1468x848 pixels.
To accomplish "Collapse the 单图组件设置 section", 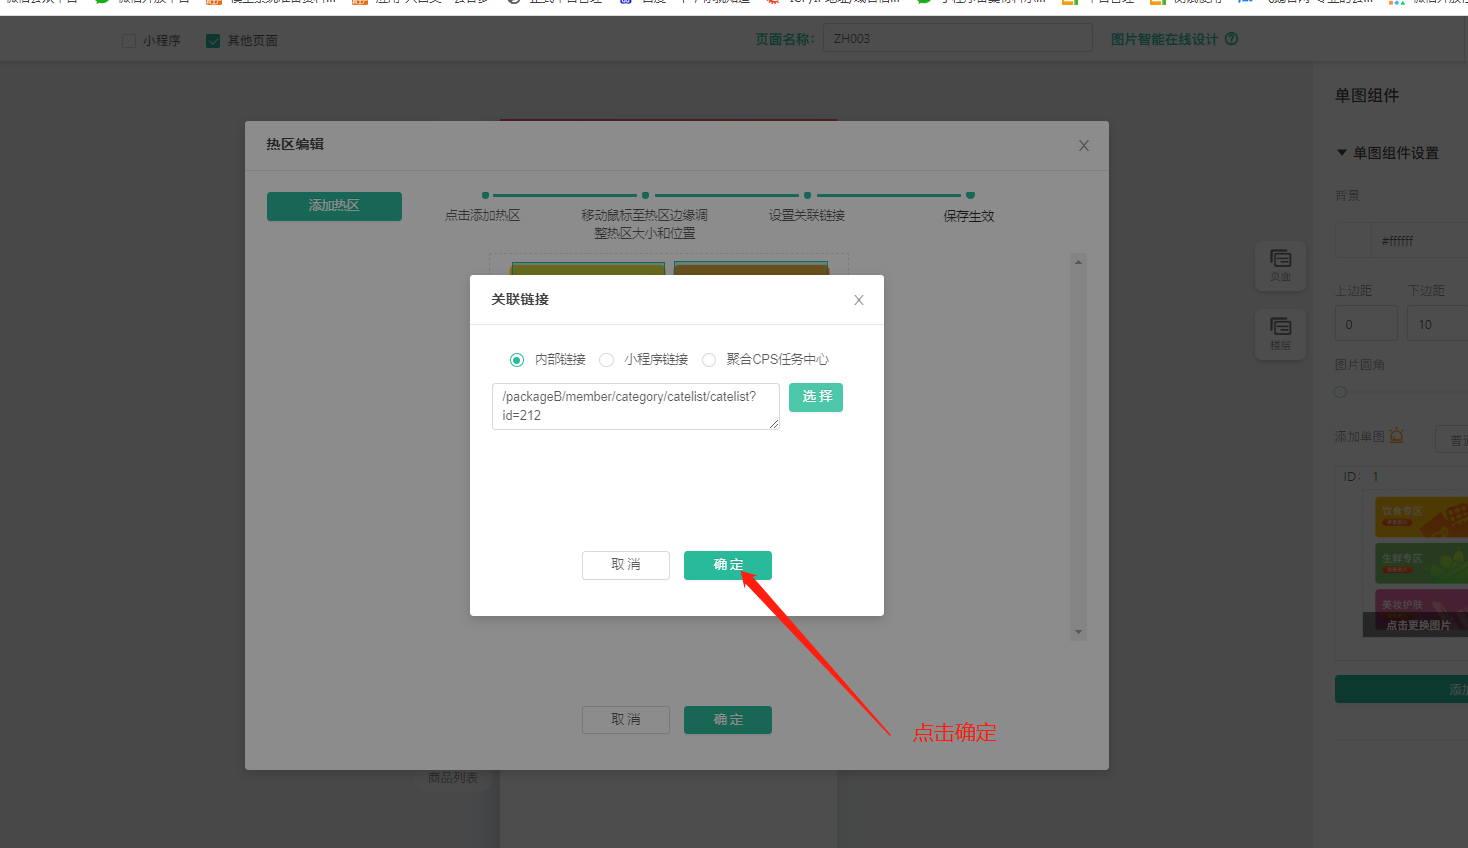I will (1342, 153).
